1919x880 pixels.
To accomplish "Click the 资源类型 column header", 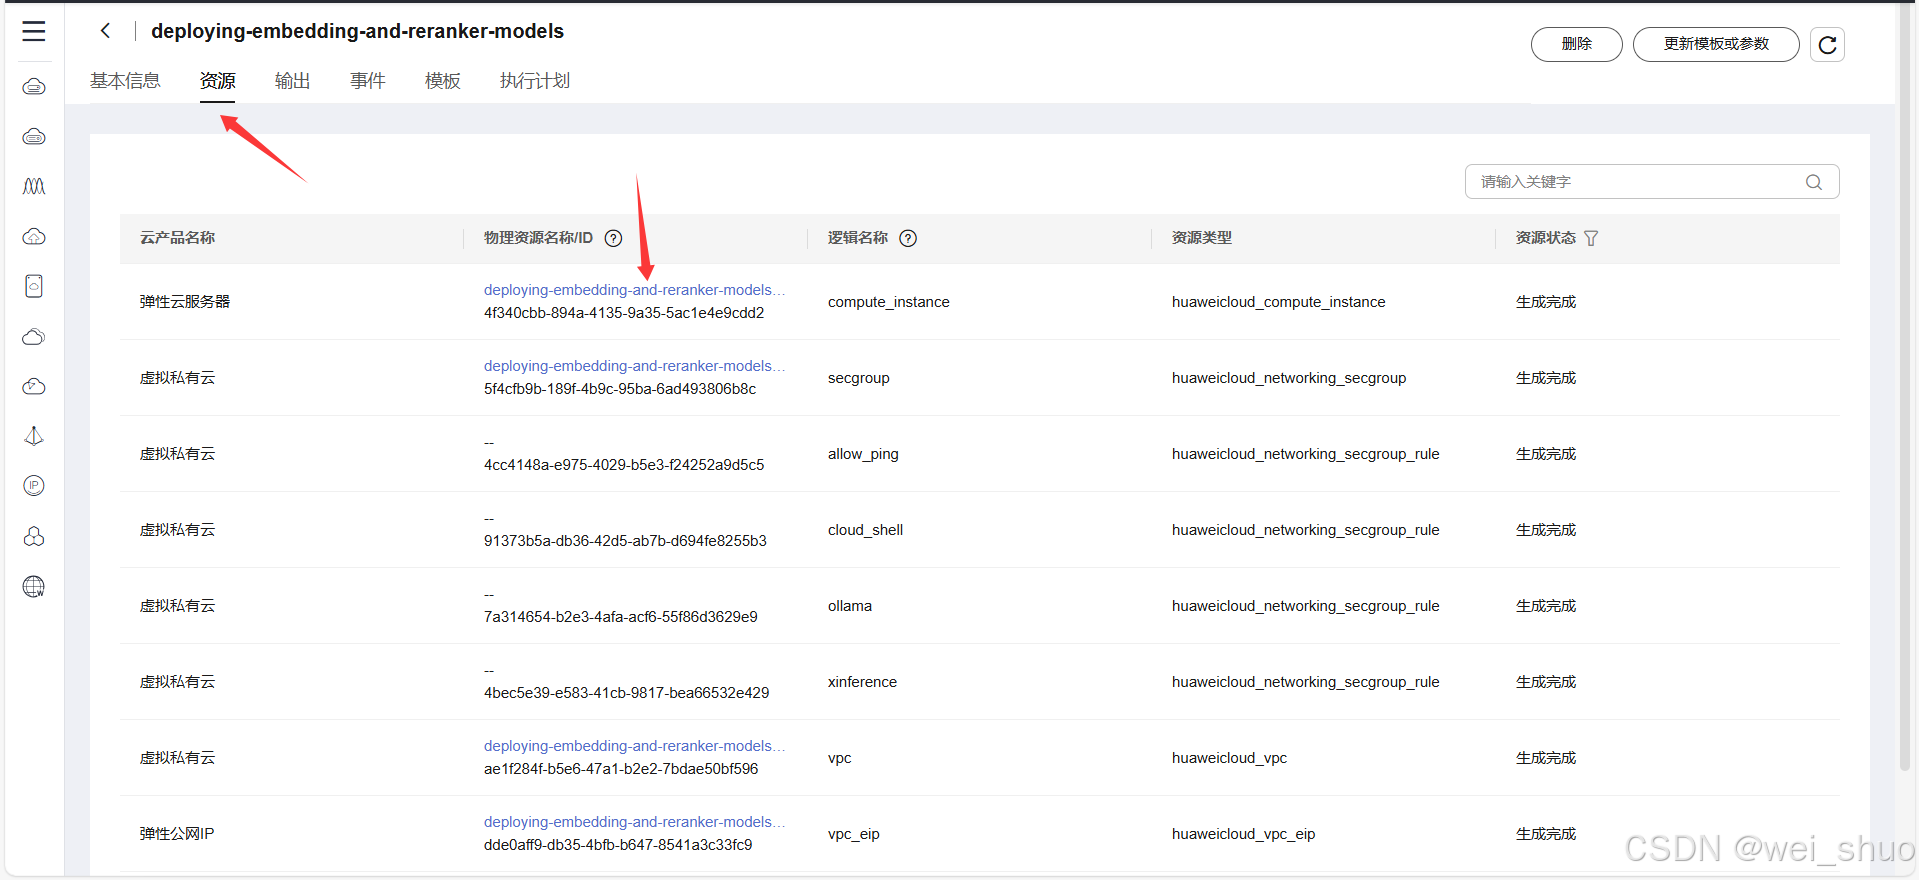I will pyautogui.click(x=1202, y=238).
